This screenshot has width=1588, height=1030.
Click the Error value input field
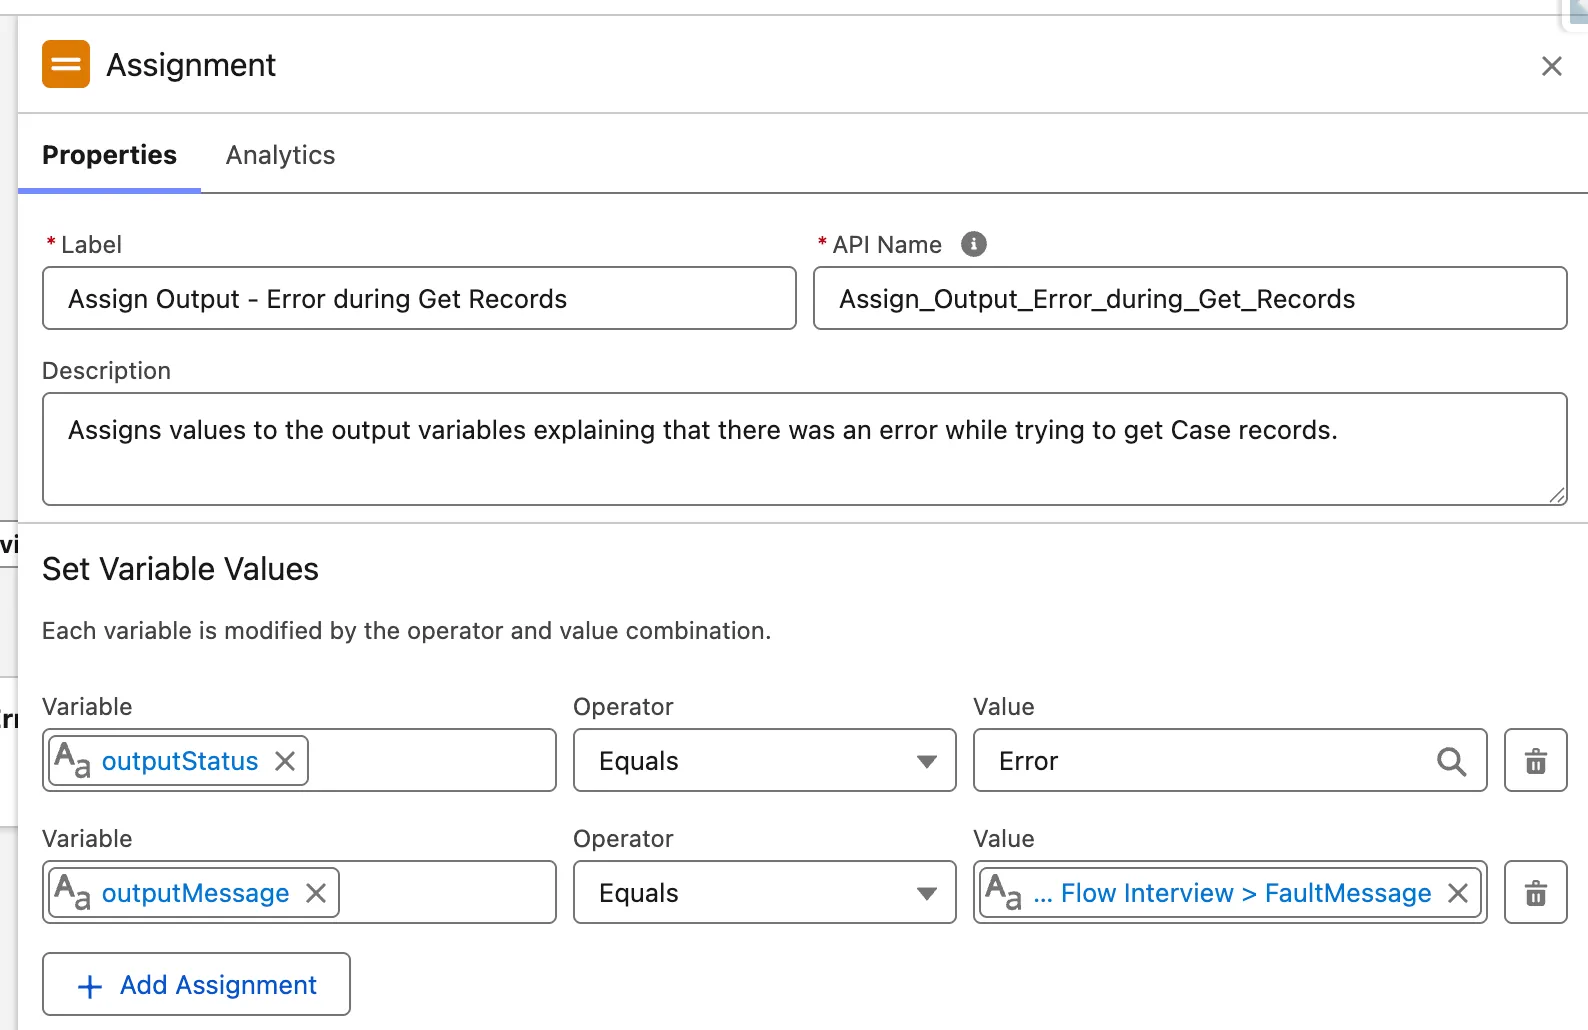1200,761
